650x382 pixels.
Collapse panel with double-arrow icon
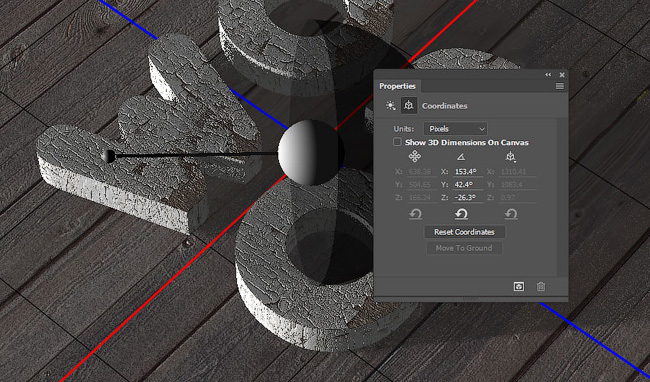548,75
